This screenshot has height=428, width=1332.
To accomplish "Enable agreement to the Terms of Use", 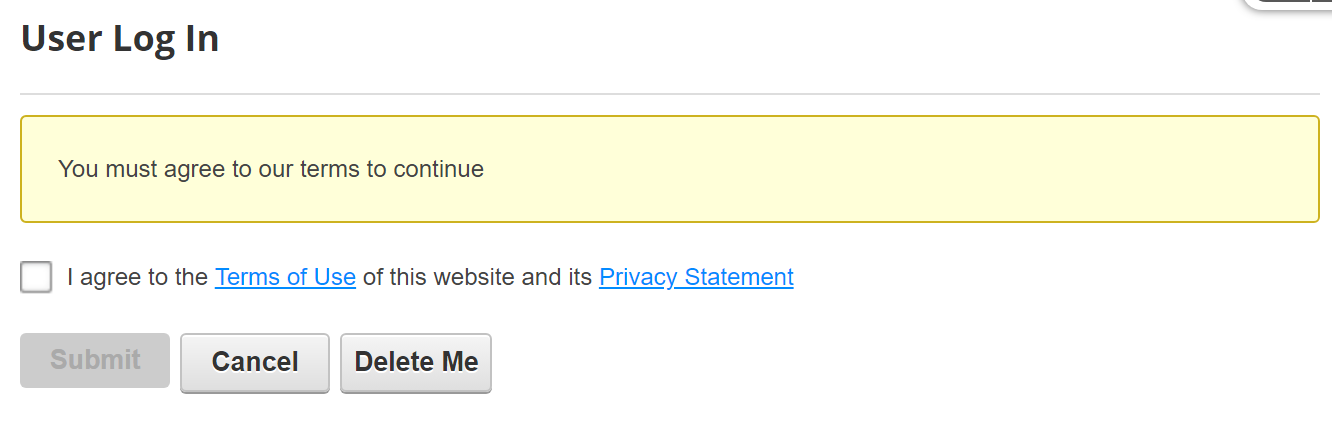I will 36,277.
